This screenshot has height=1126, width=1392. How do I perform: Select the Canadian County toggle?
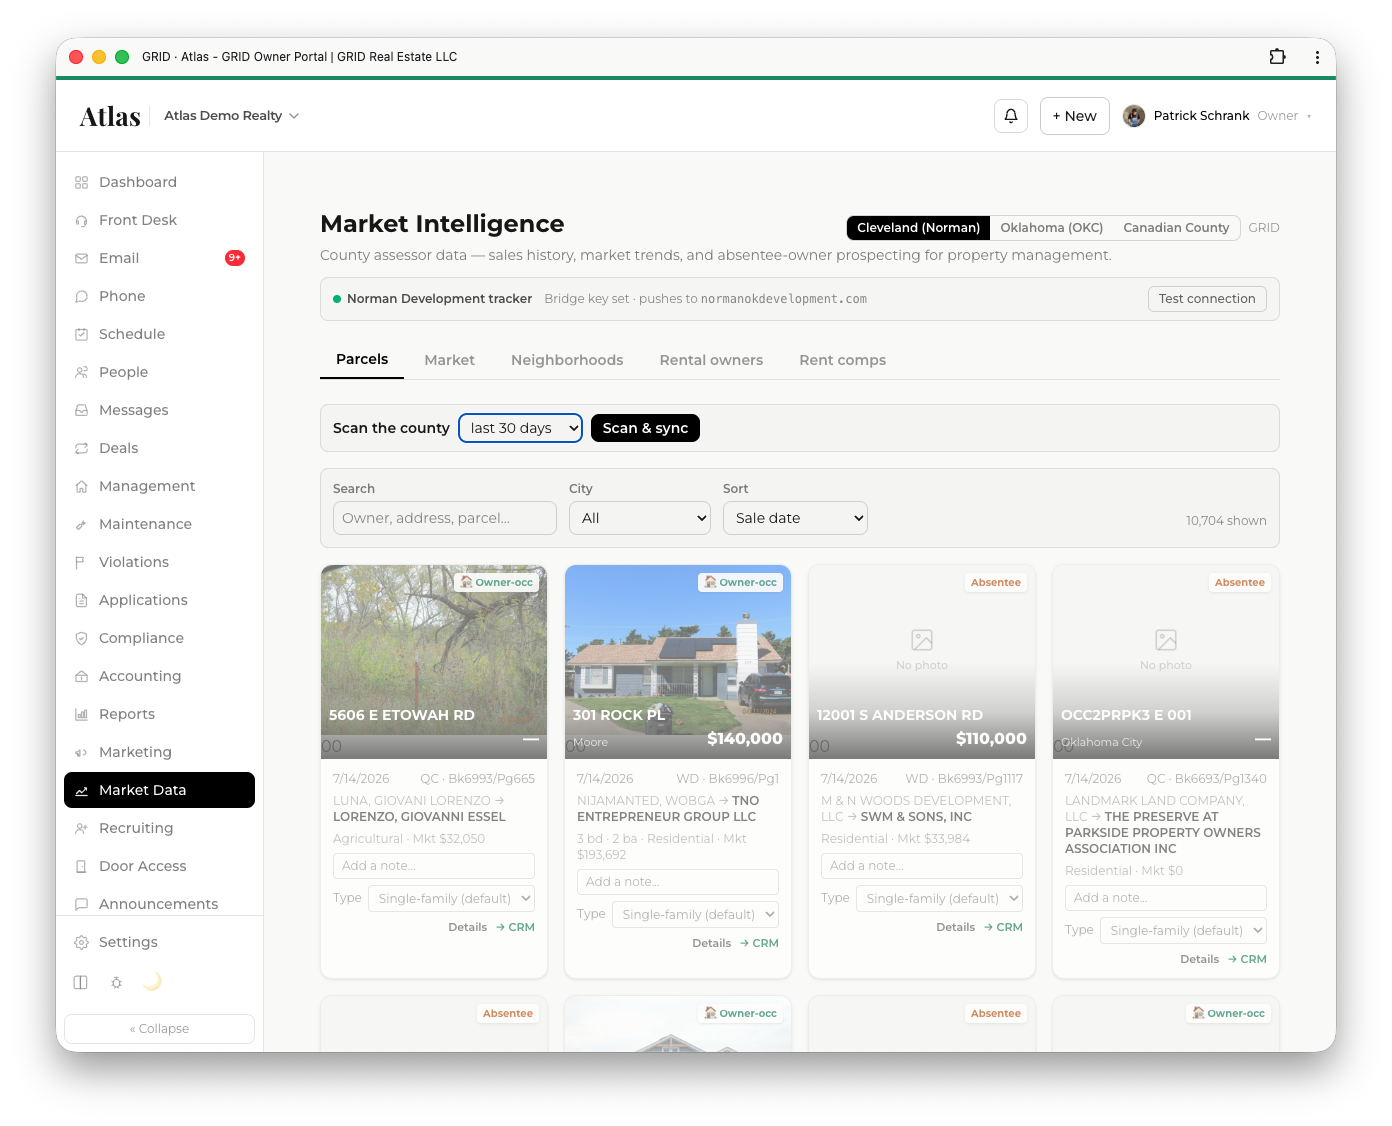pyautogui.click(x=1176, y=228)
